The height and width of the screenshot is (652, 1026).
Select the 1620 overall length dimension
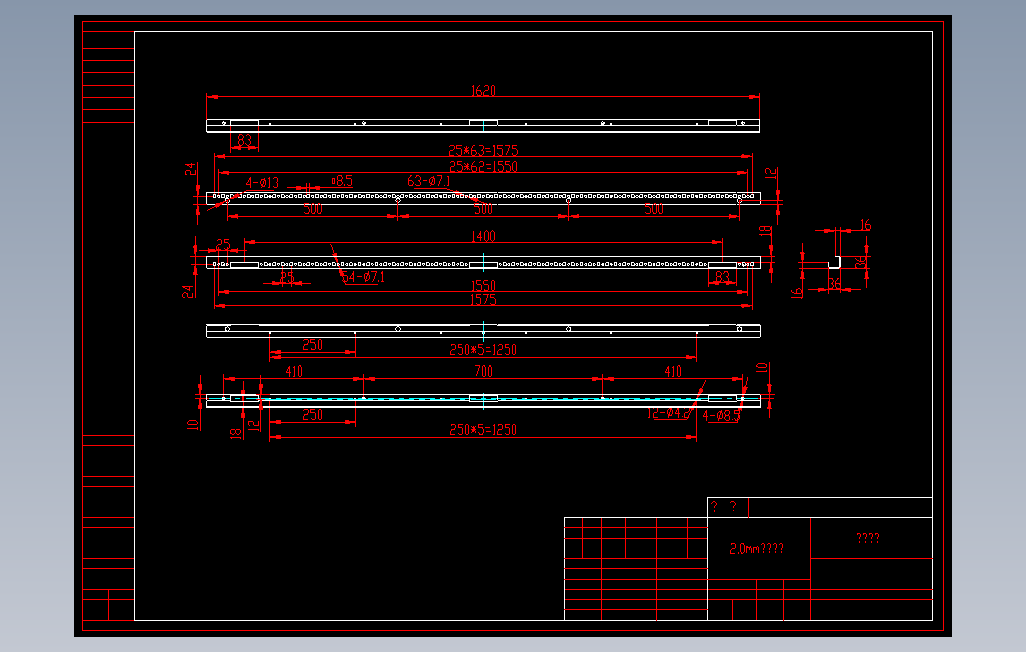484,91
